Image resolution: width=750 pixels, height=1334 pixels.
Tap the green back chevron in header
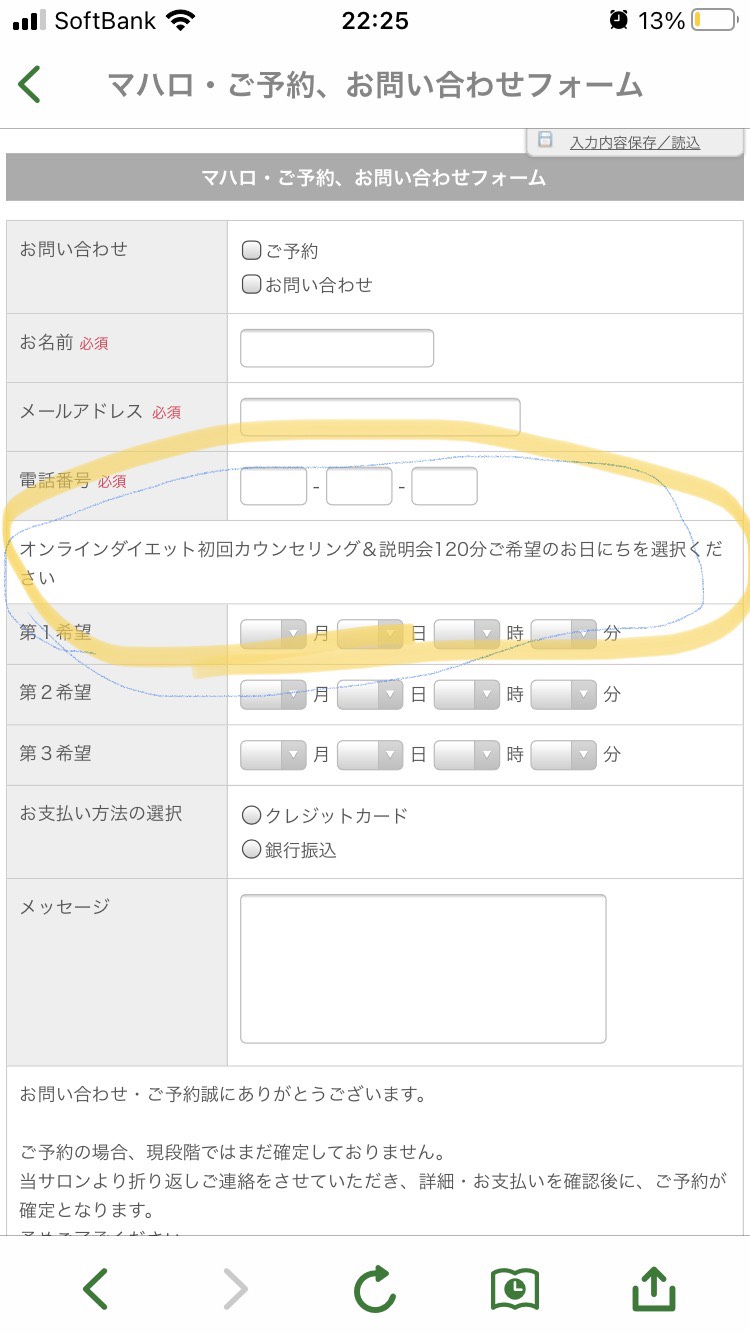tap(30, 85)
